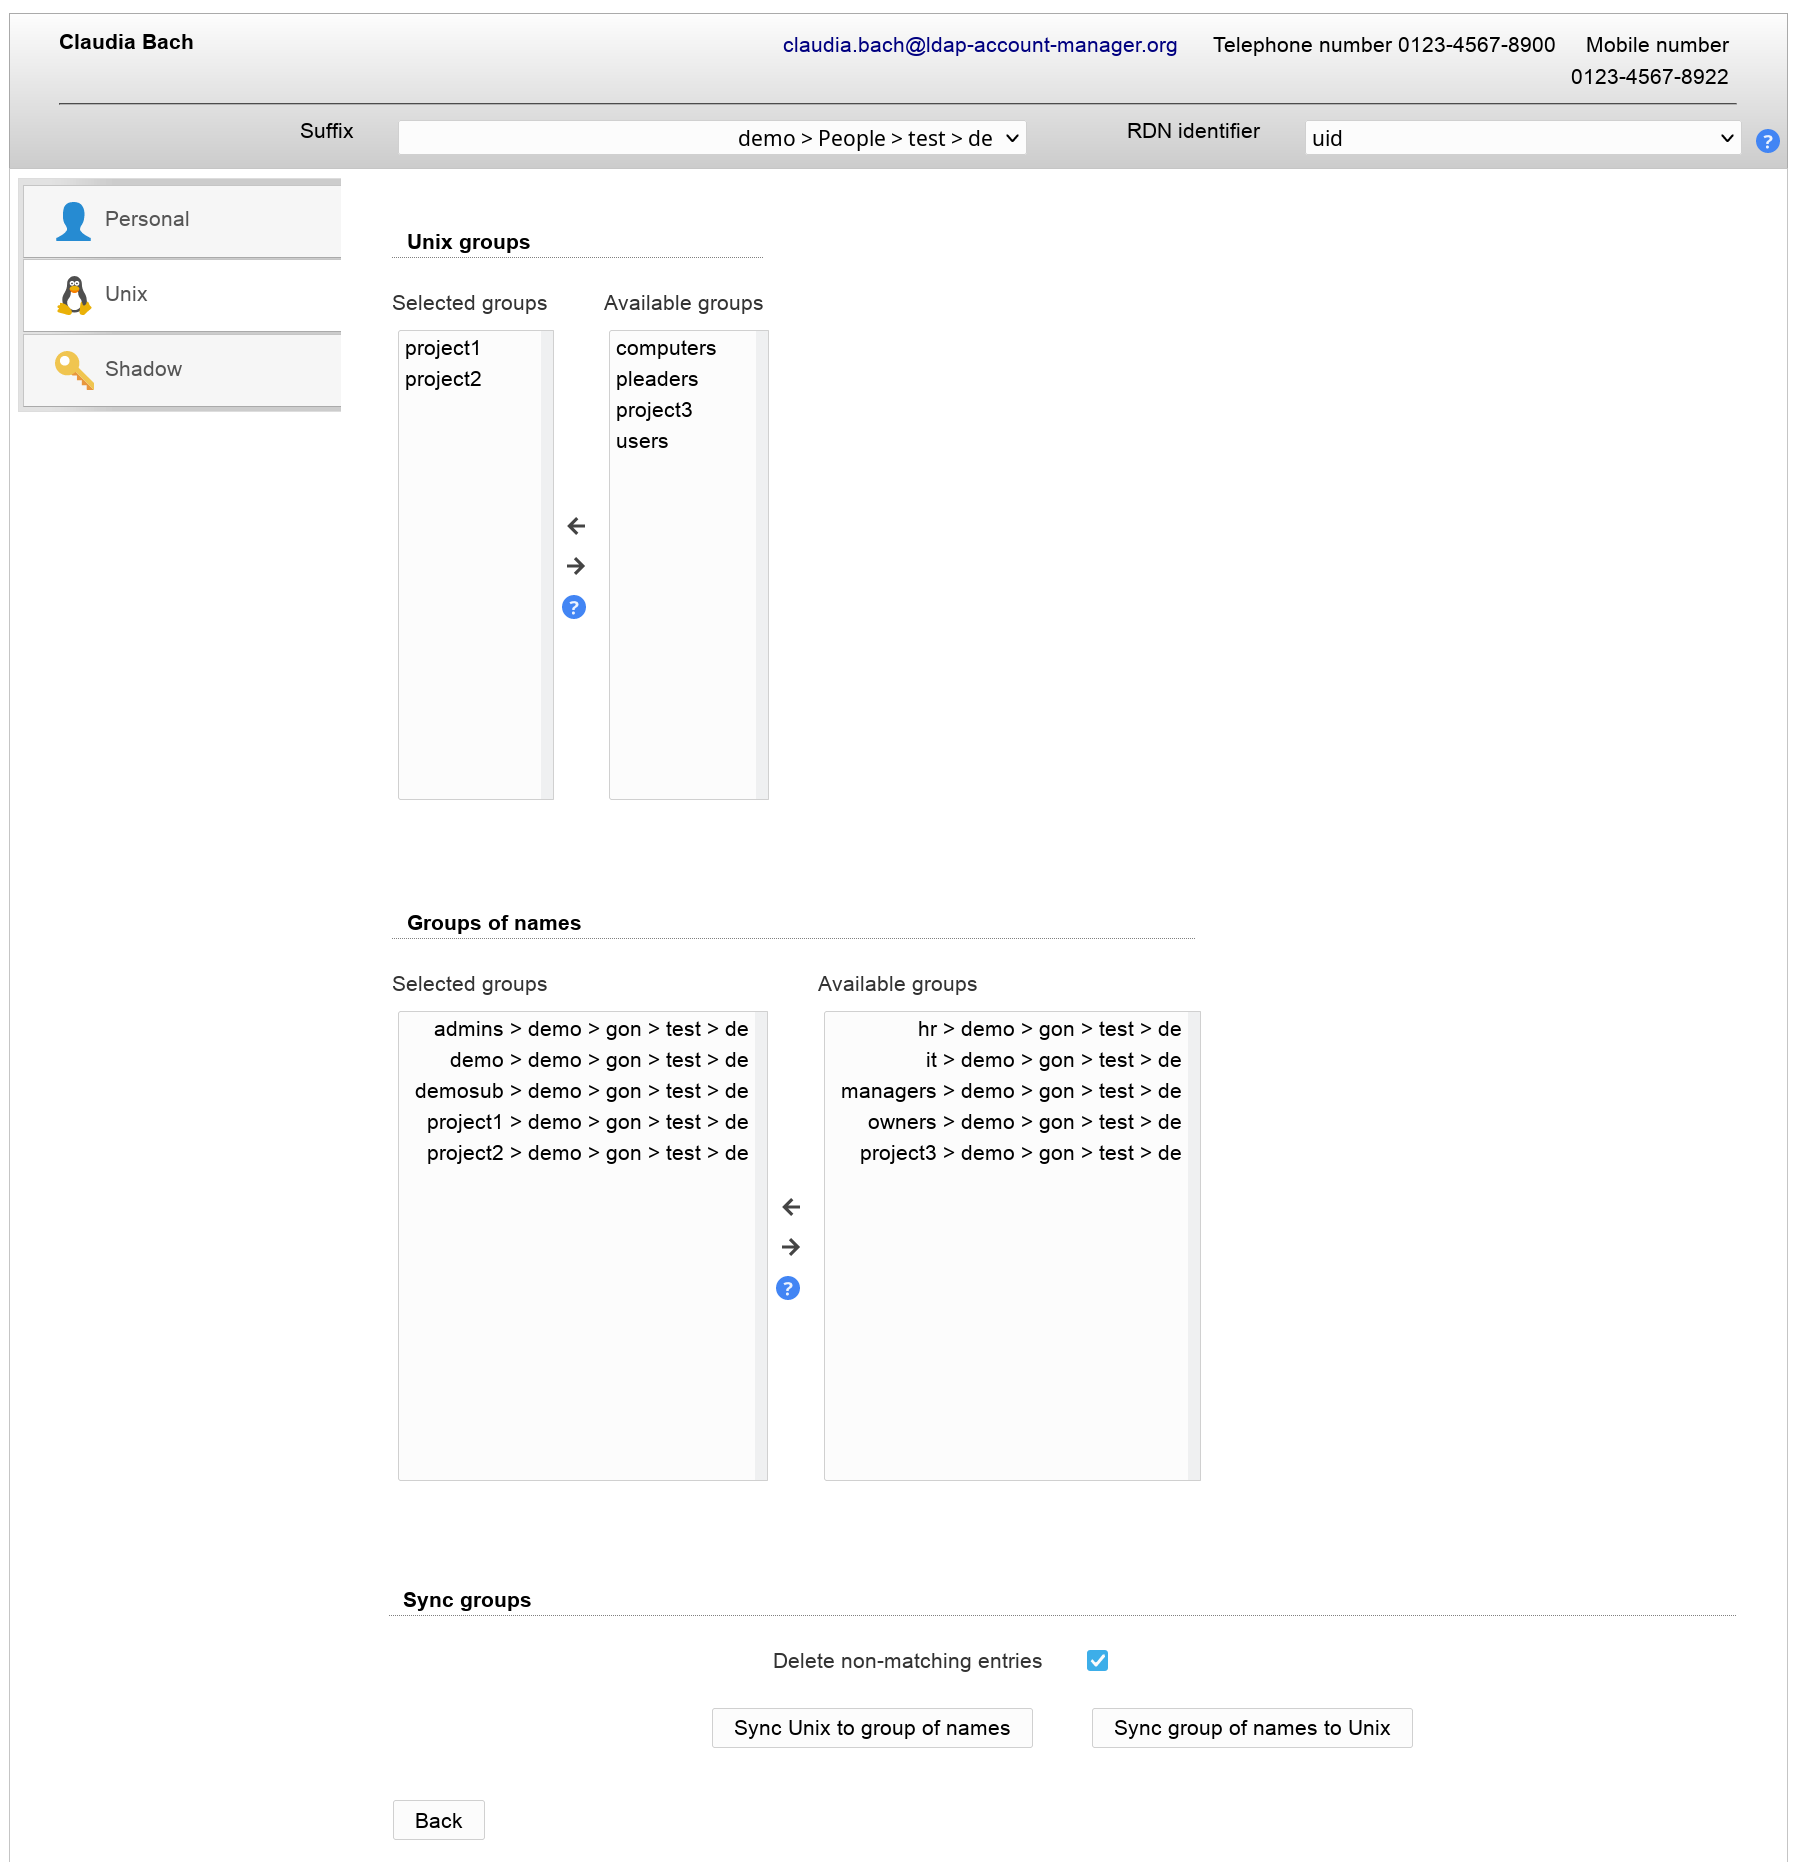Click left arrow in Groups of names
This screenshot has width=1818, height=1862.
tap(791, 1207)
